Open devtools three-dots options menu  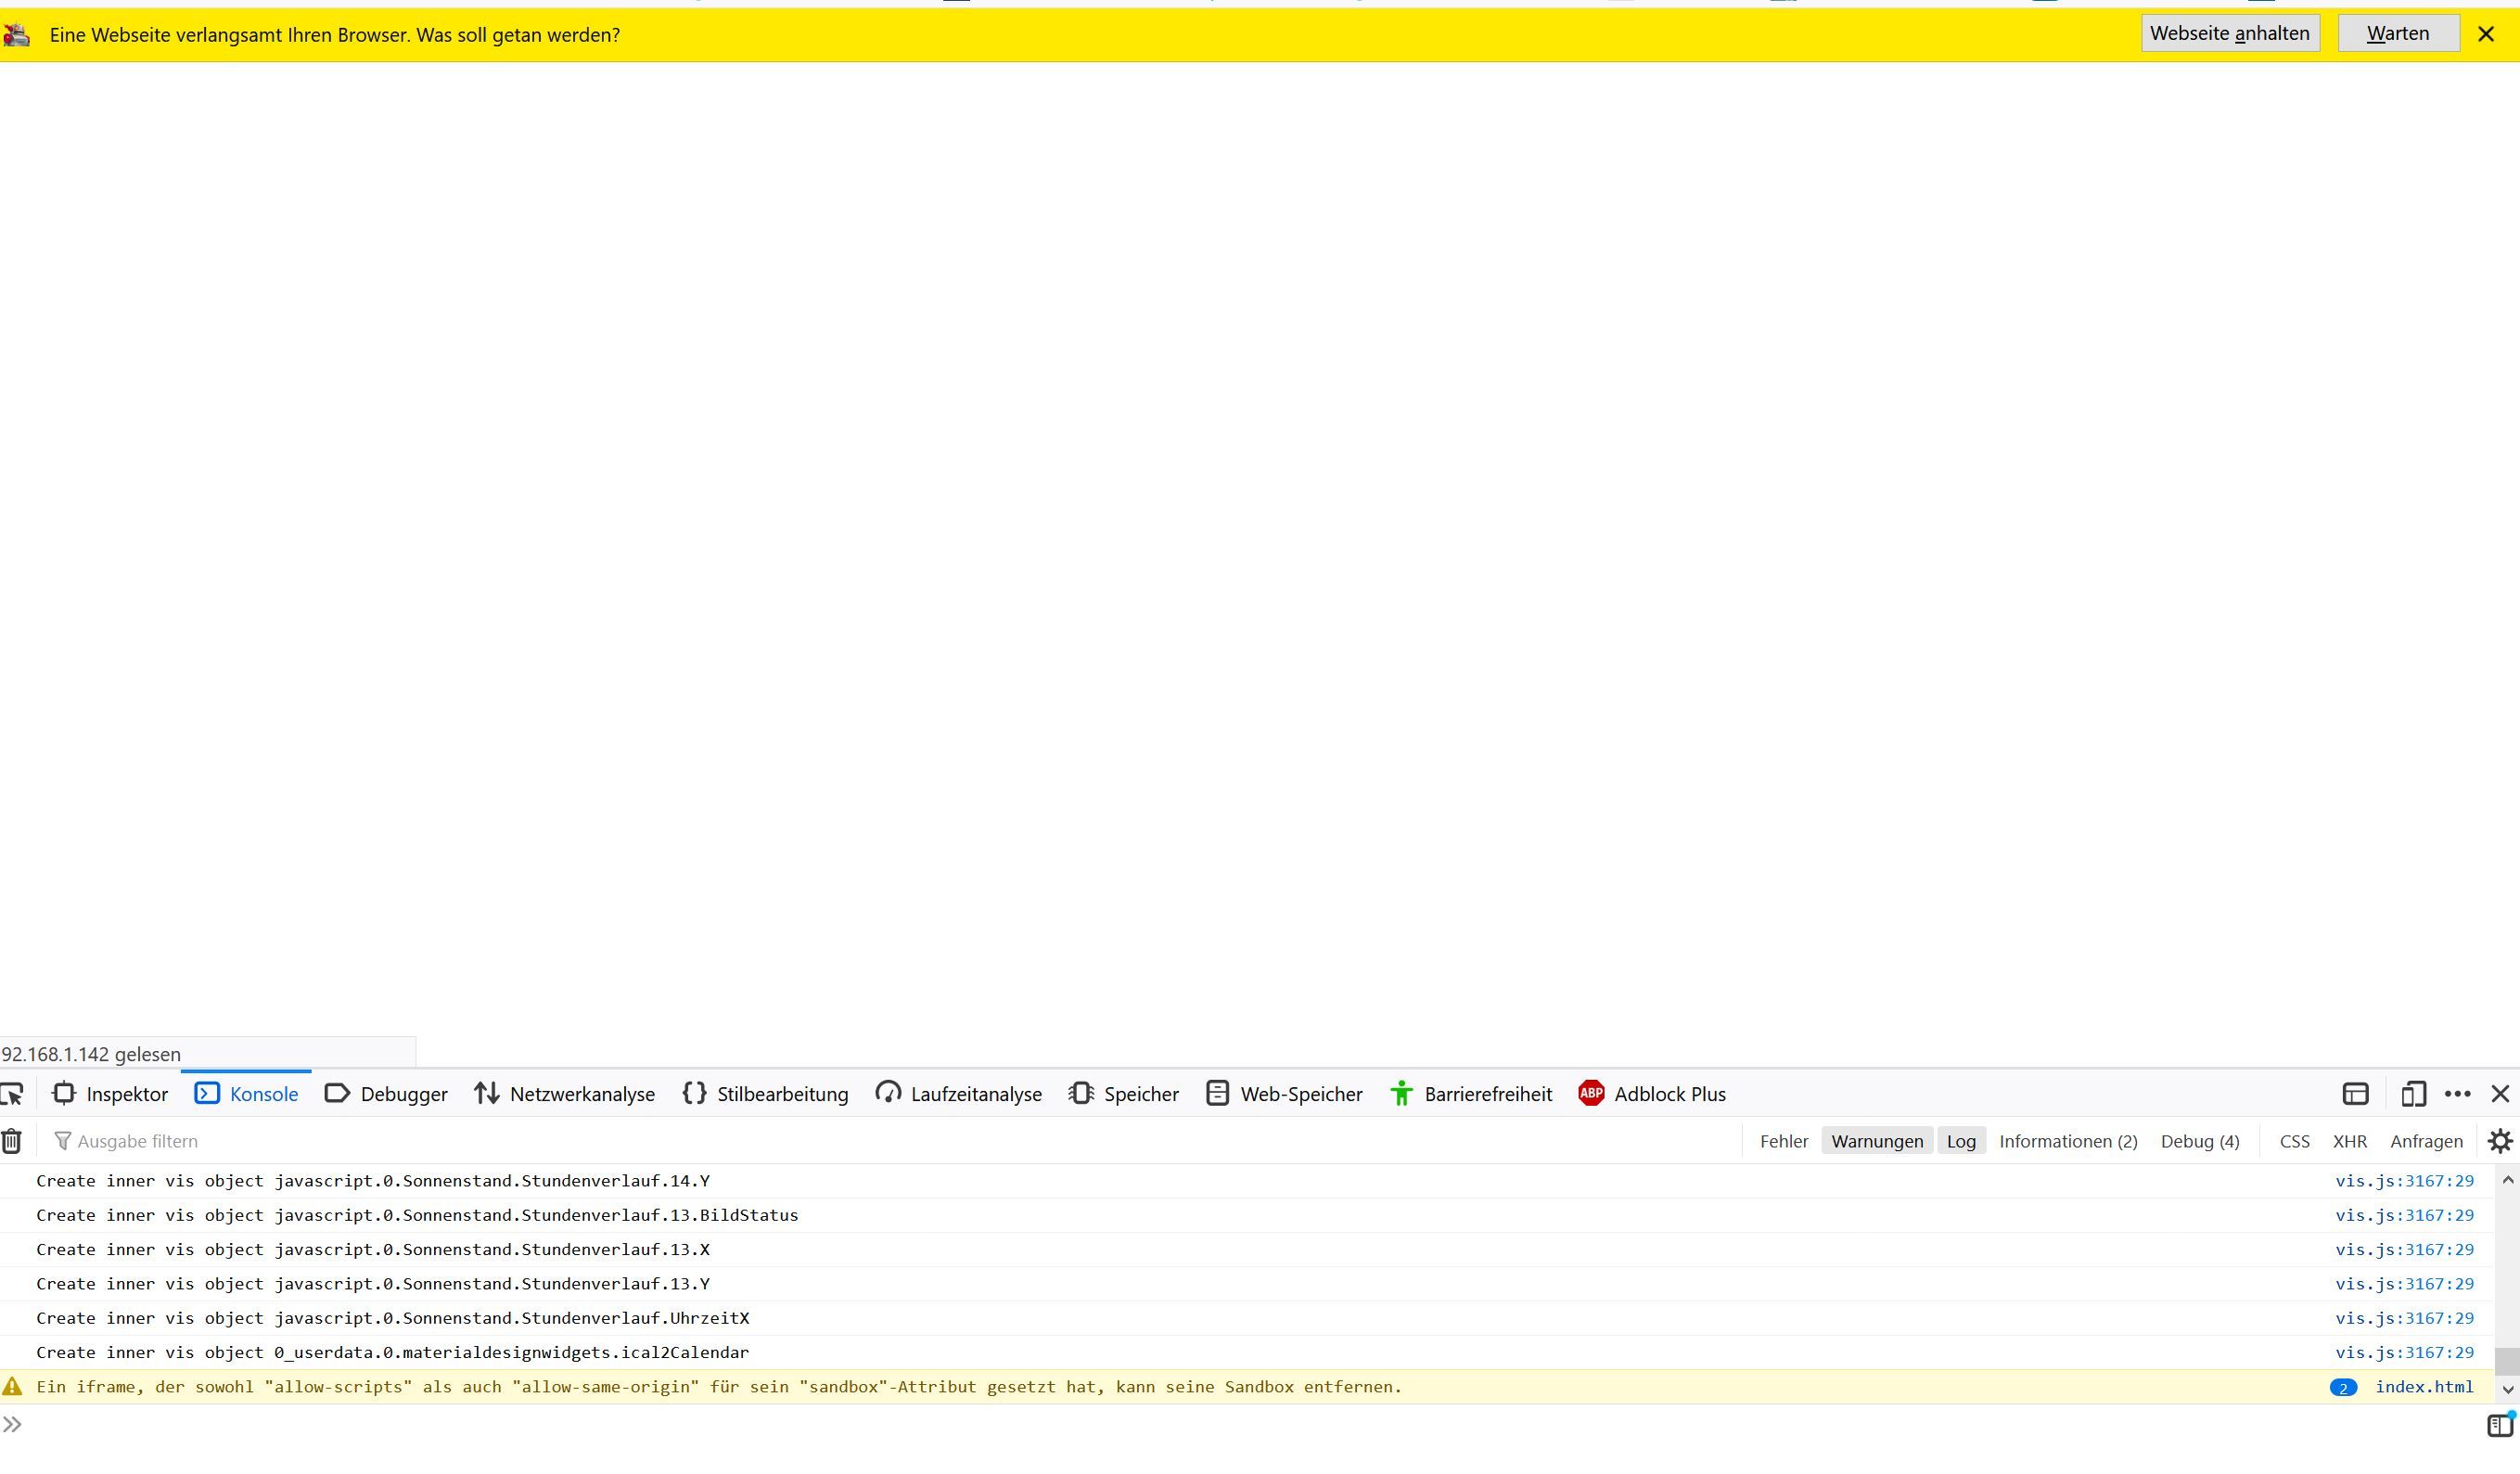(x=2457, y=1094)
